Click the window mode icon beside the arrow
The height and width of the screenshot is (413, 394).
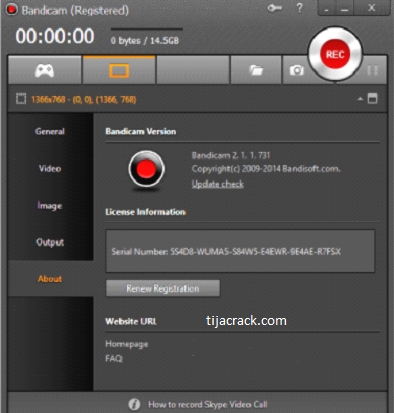(373, 99)
